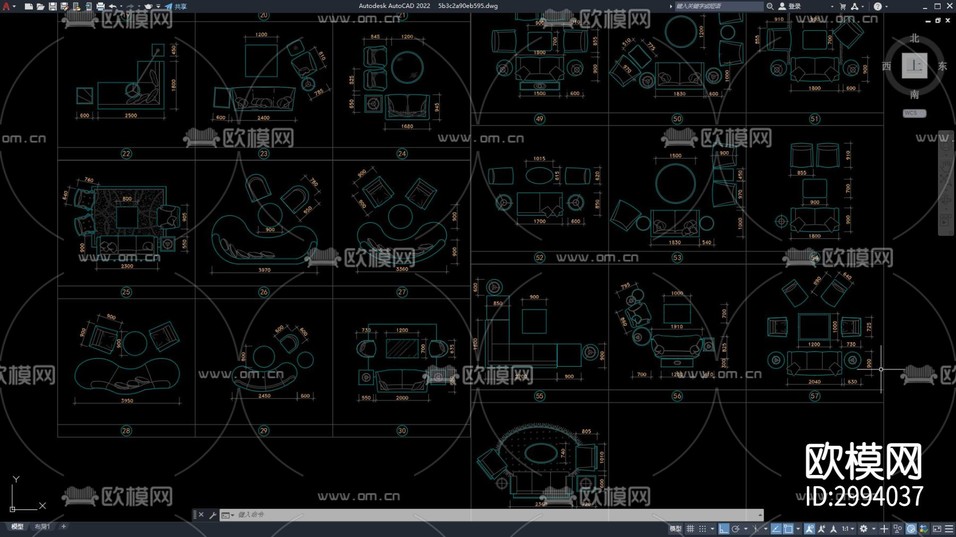Restore the drawing window (inner restore button)
Image resolution: width=956 pixels, height=537 pixels.
(938, 20)
